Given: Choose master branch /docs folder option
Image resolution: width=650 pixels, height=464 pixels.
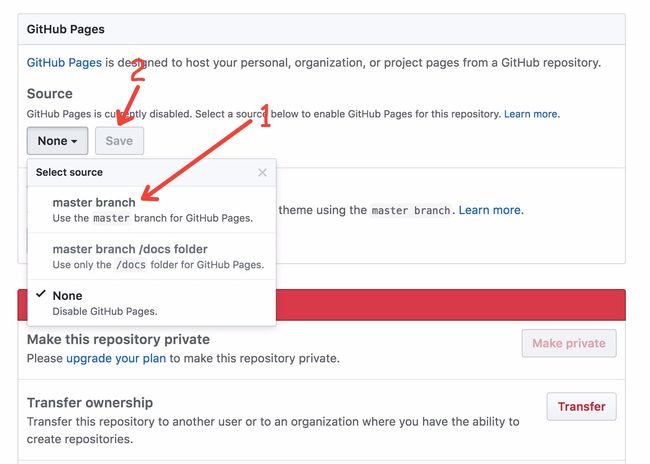Looking at the screenshot, I should pyautogui.click(x=152, y=256).
